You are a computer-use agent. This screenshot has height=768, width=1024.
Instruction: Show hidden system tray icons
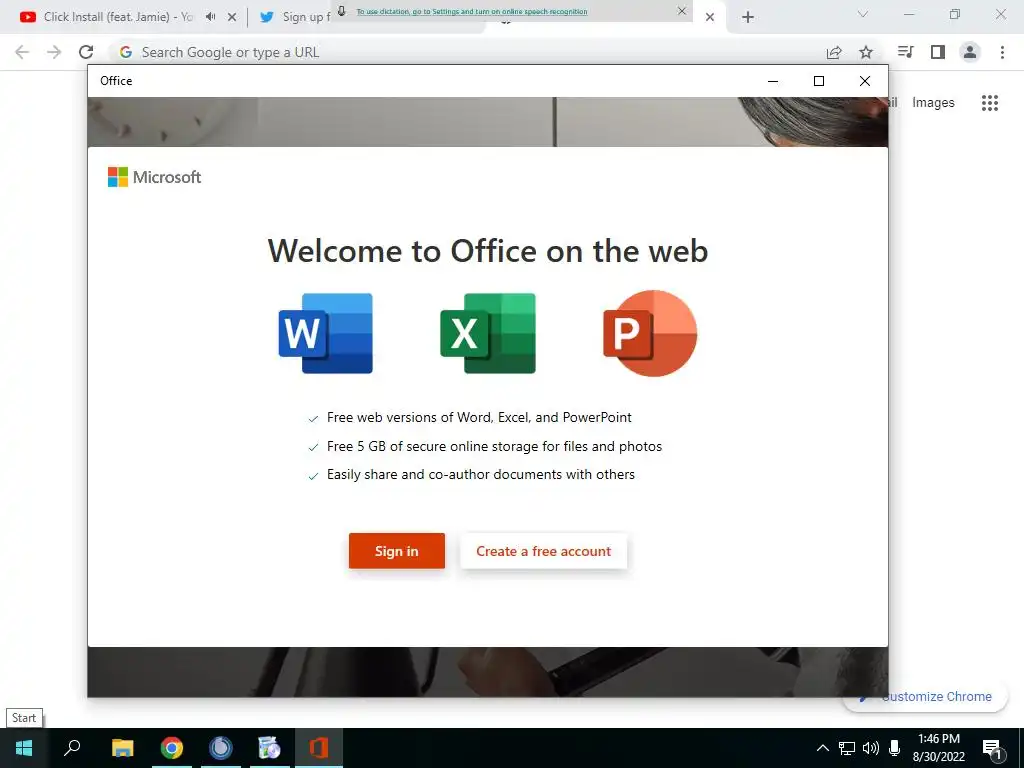823,748
